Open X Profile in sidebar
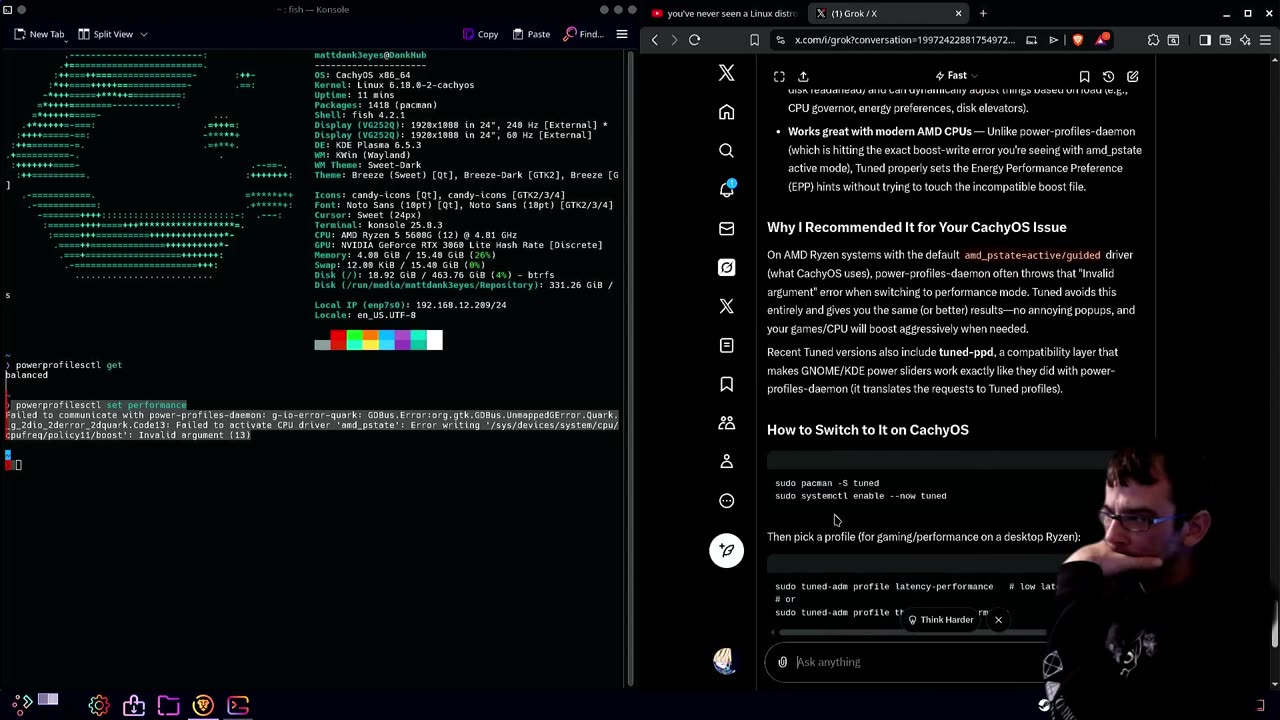The image size is (1280, 720). click(727, 461)
